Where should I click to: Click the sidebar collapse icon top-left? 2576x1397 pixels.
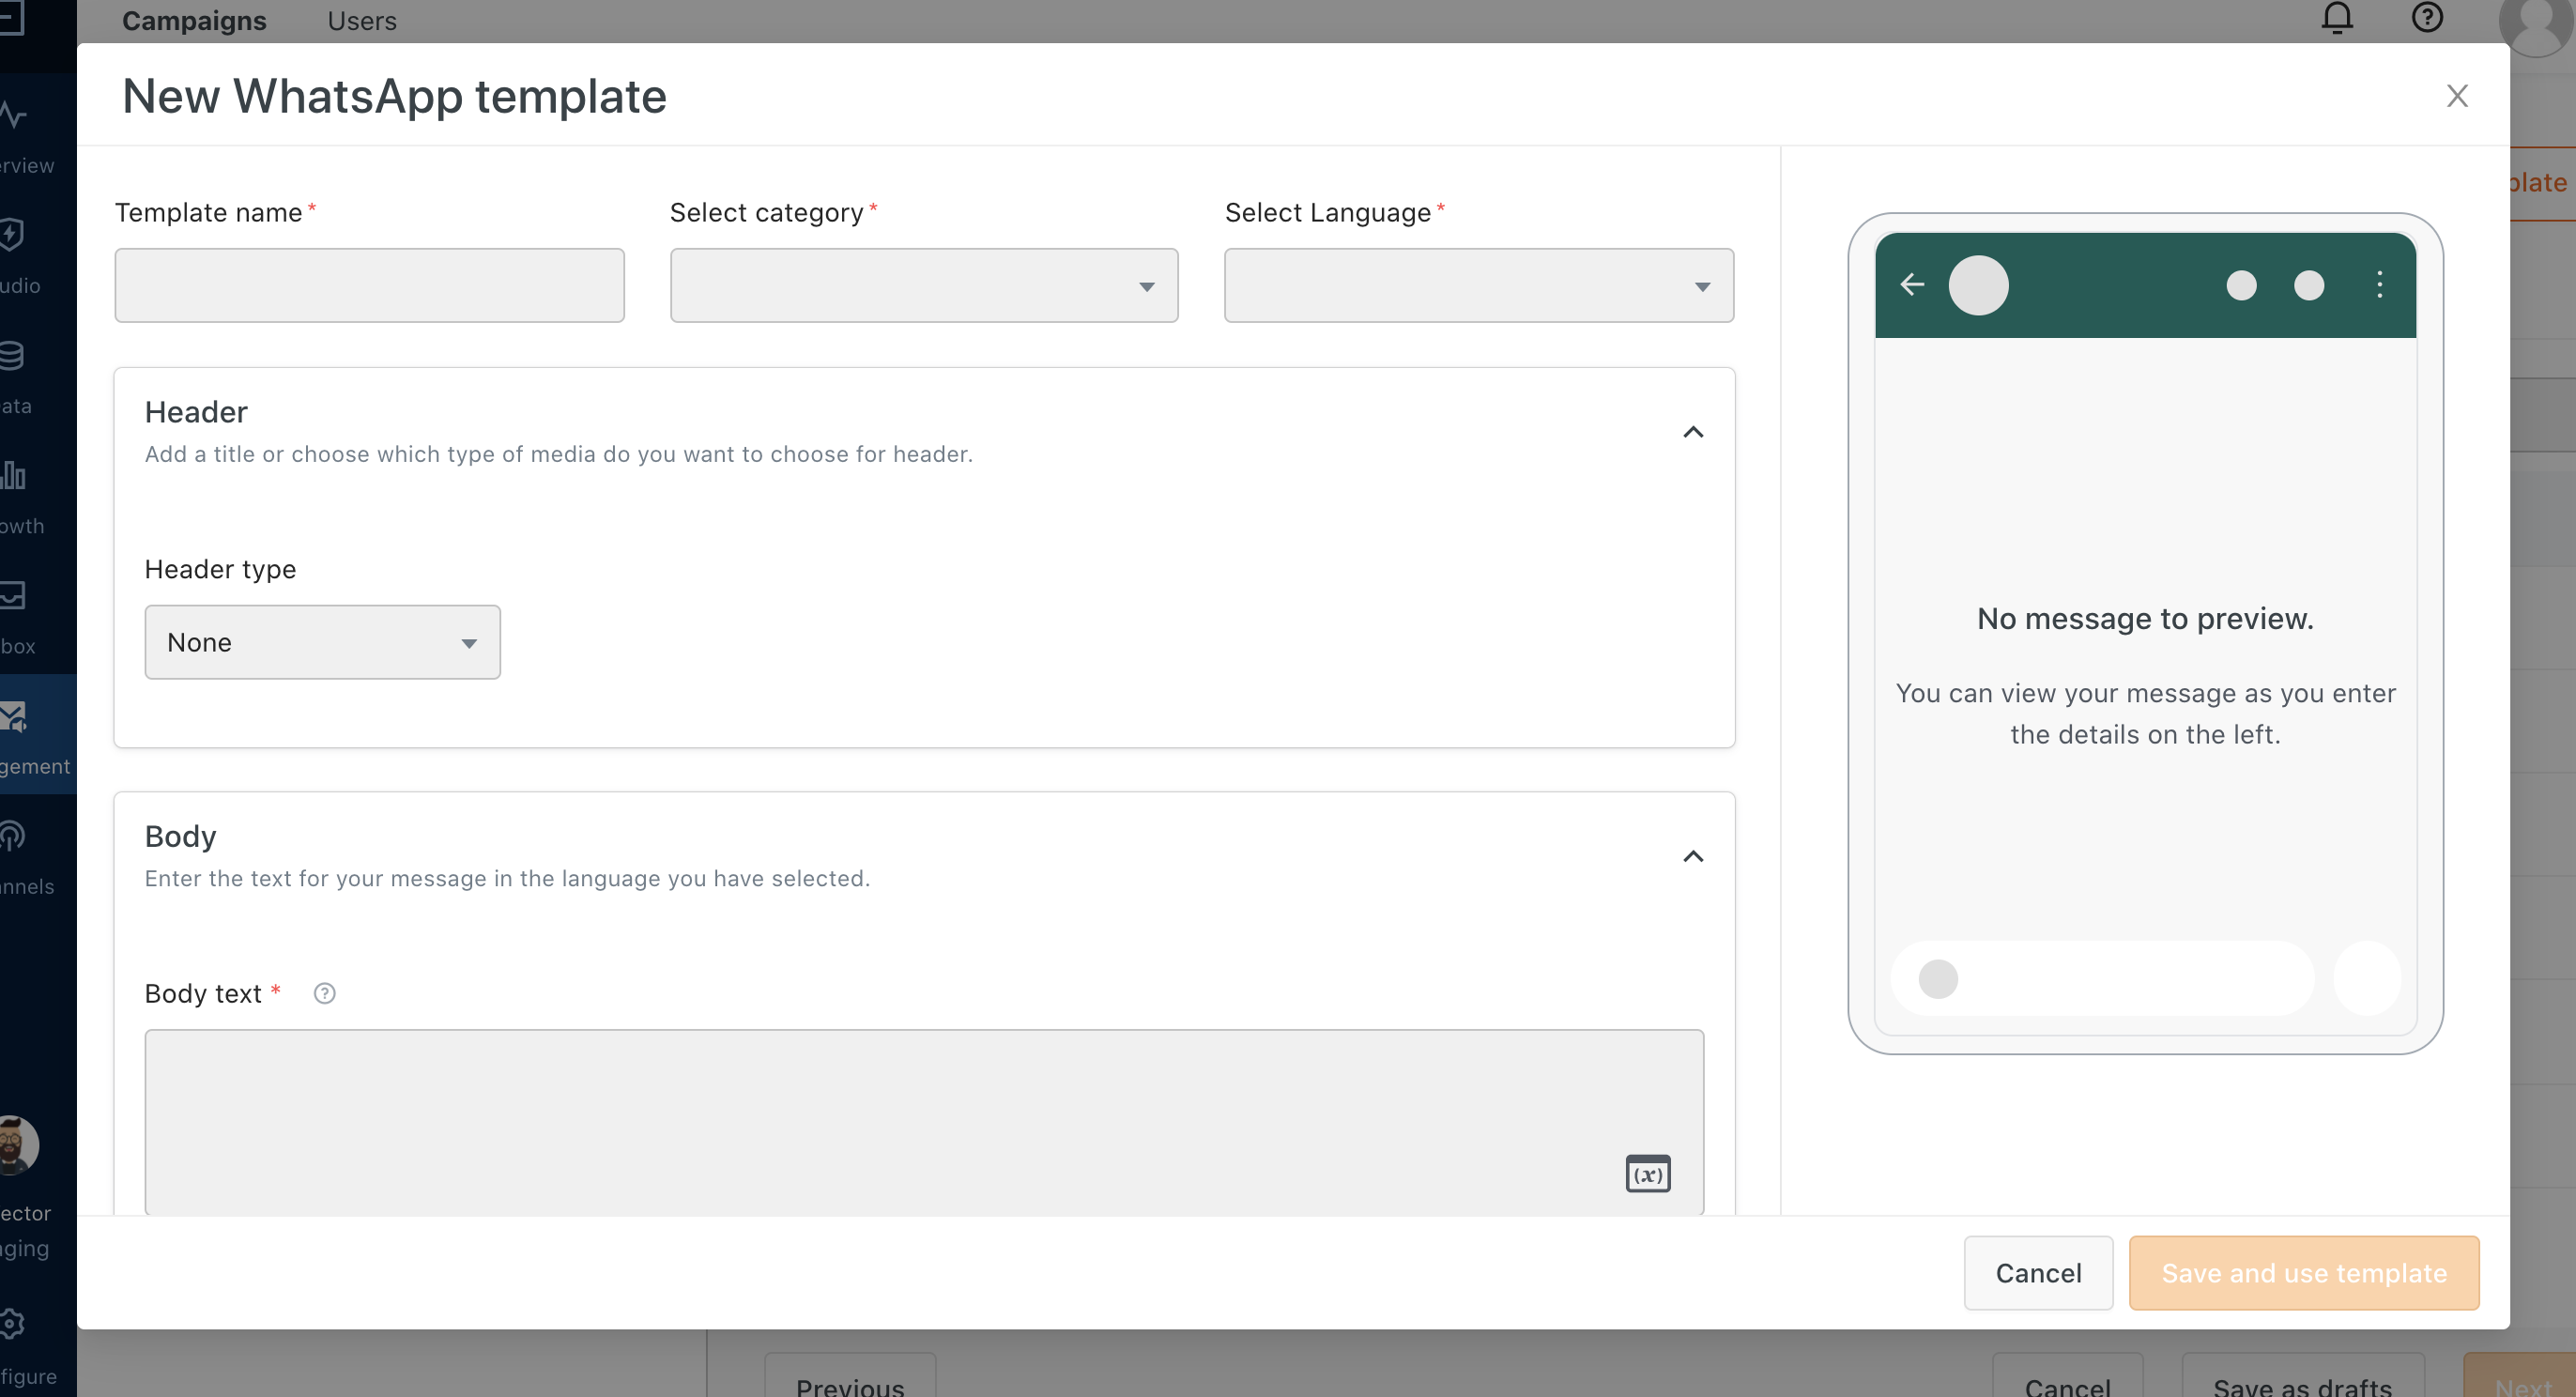click(x=12, y=18)
